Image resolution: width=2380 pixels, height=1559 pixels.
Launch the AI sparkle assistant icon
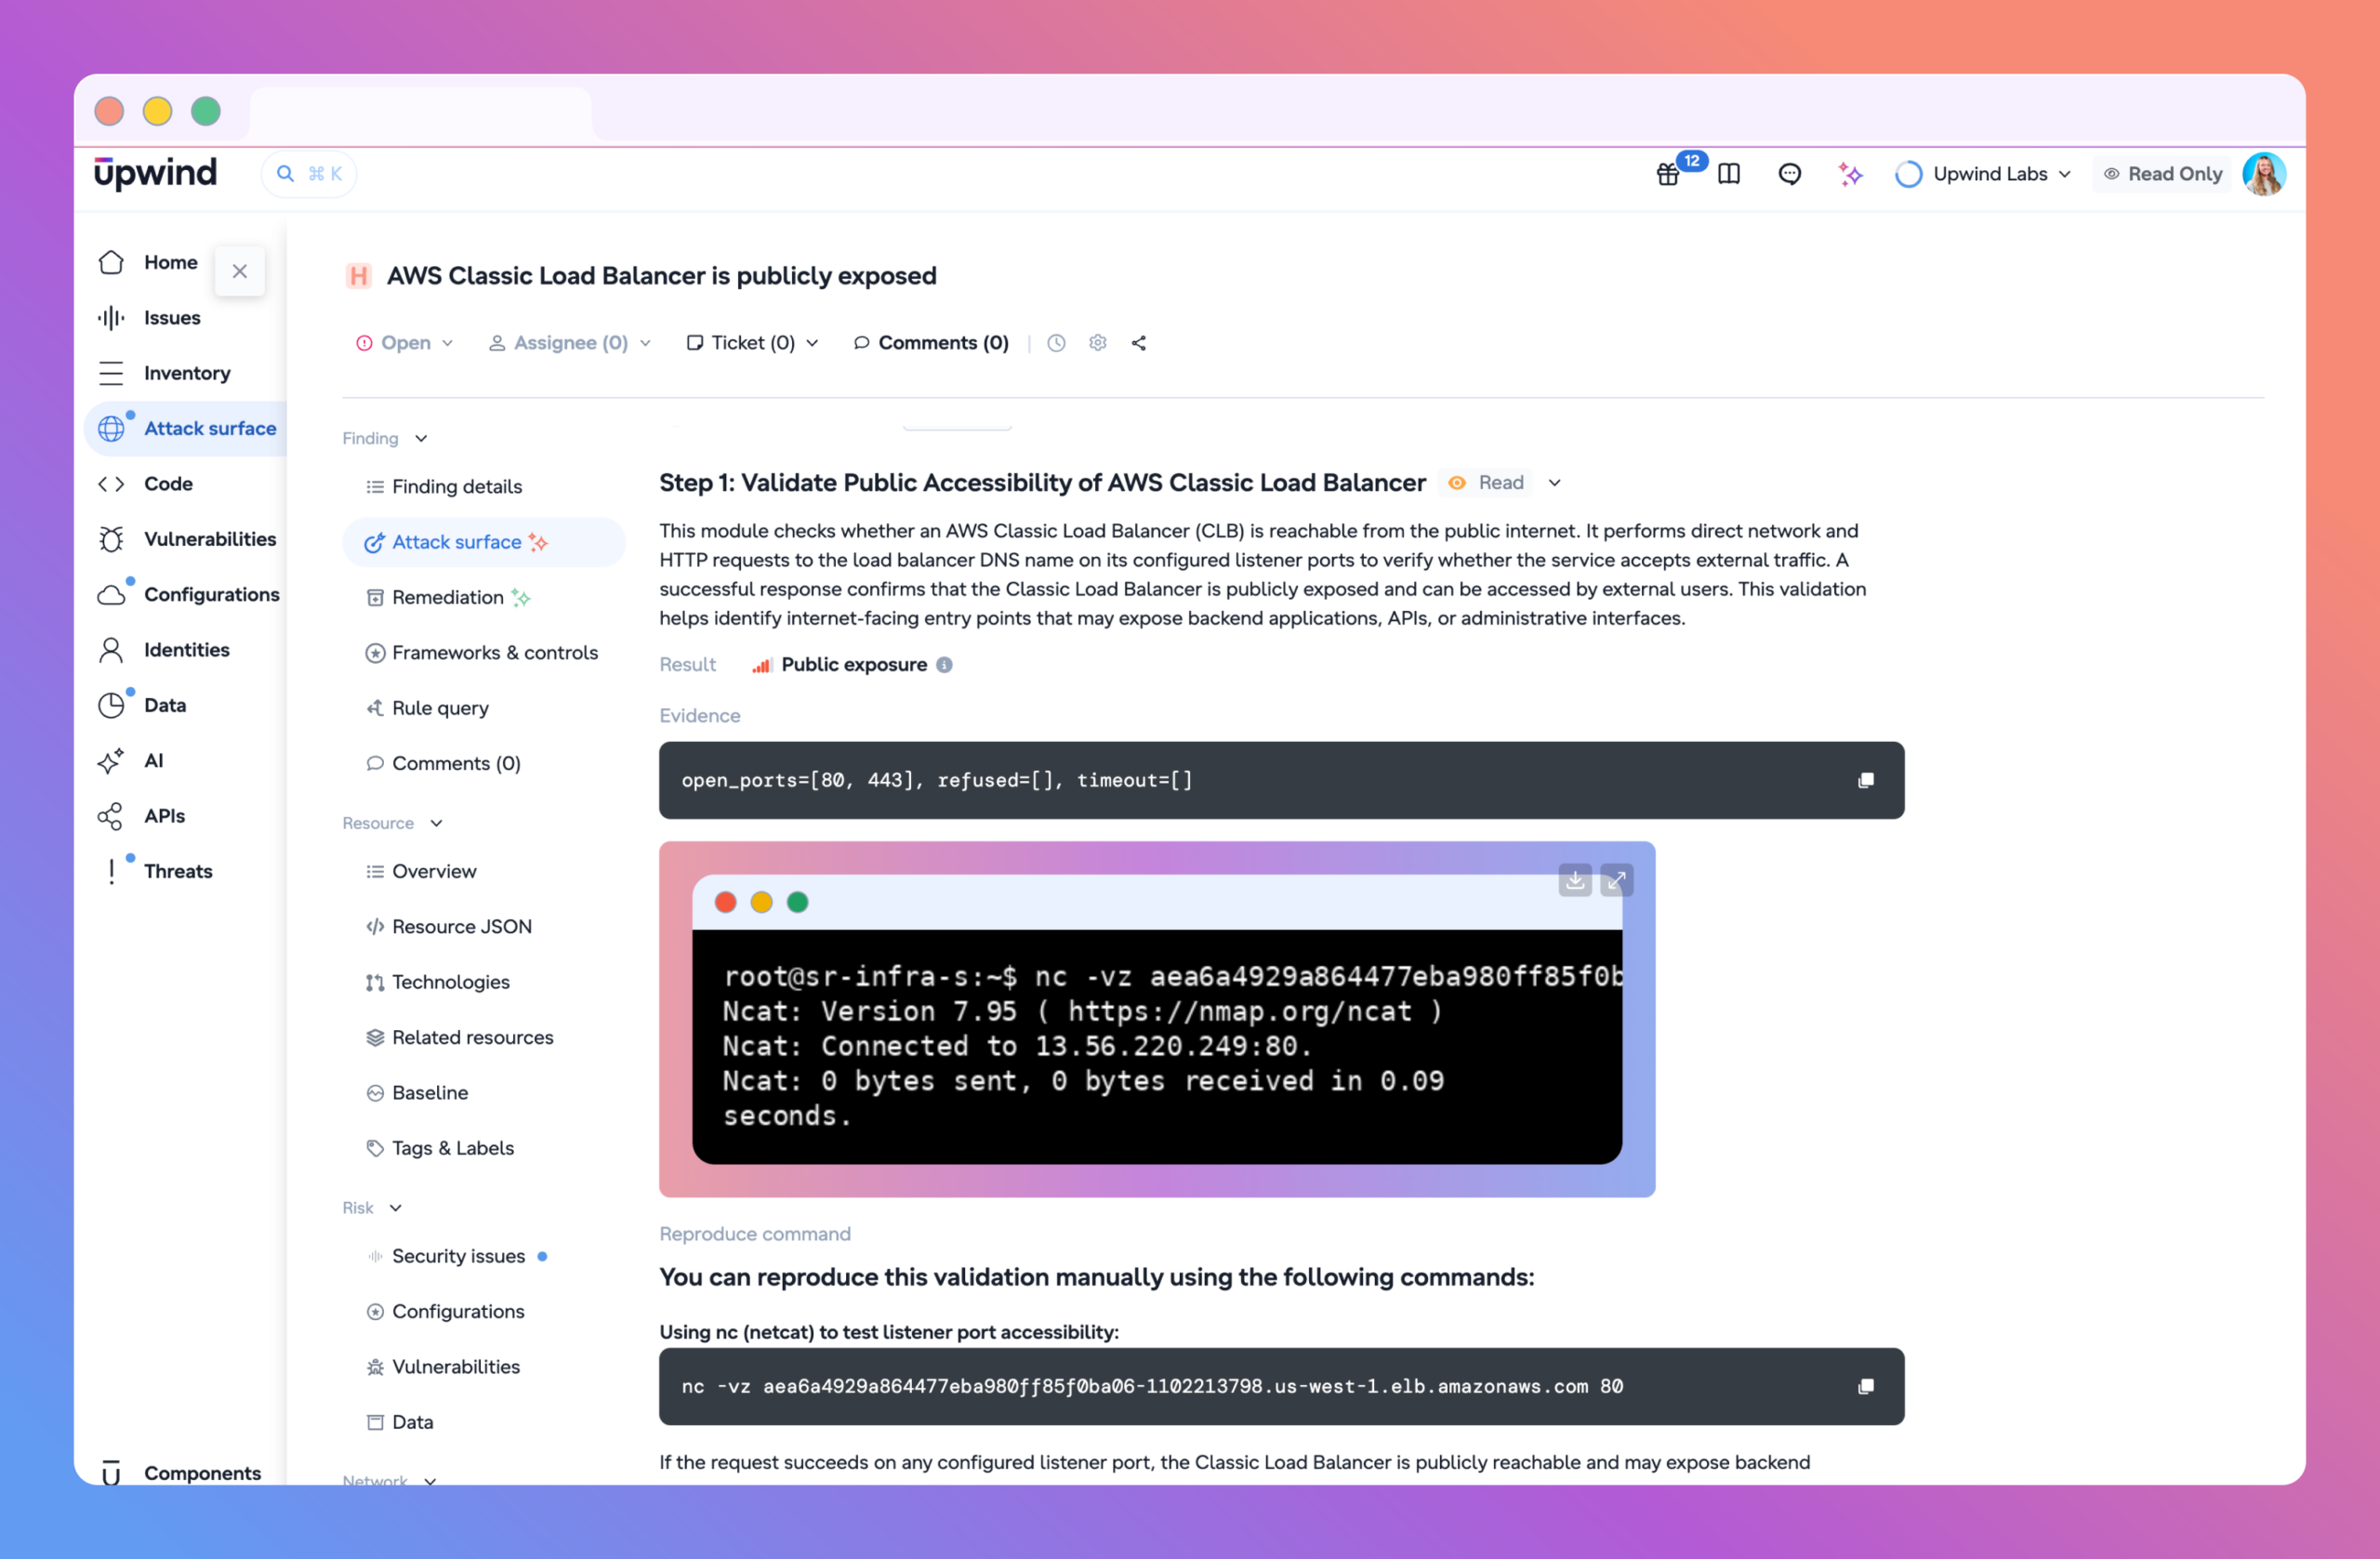(1850, 174)
